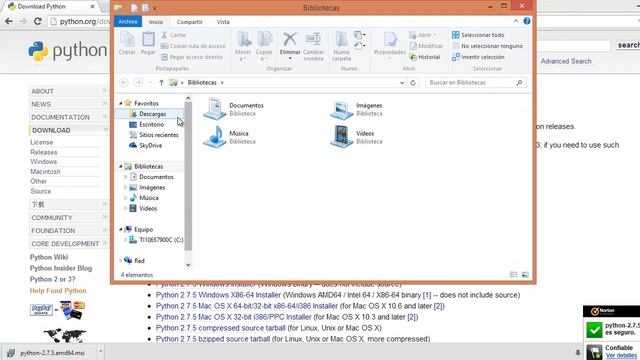The height and width of the screenshot is (360, 640).
Task: Click the Historial icon
Action: point(413,57)
